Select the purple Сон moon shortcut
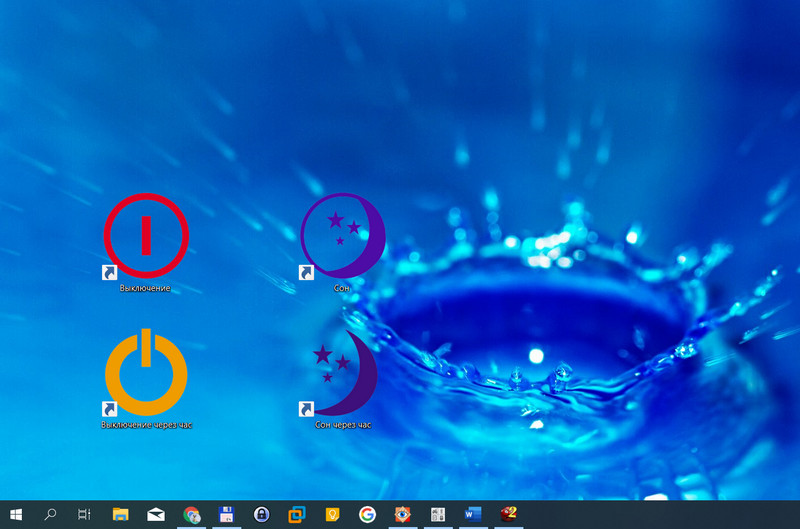The height and width of the screenshot is (529, 800). point(343,236)
